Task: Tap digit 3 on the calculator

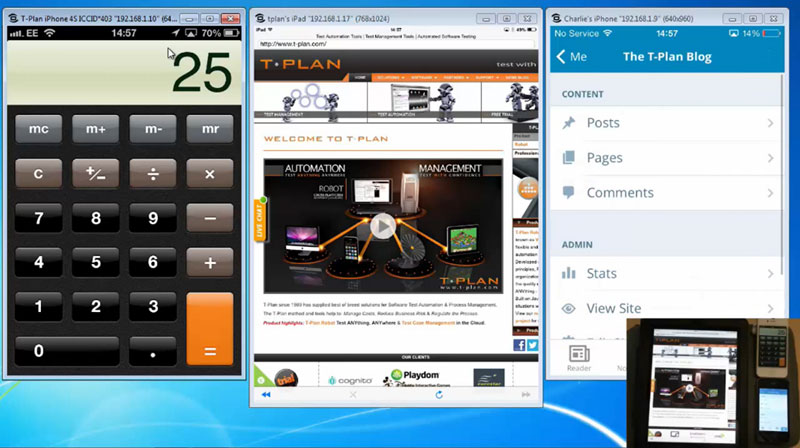Action: pos(153,307)
